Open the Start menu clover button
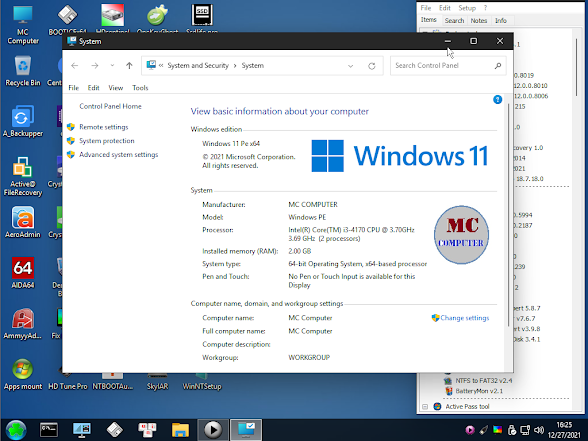This screenshot has width=588, height=441. coord(16,430)
